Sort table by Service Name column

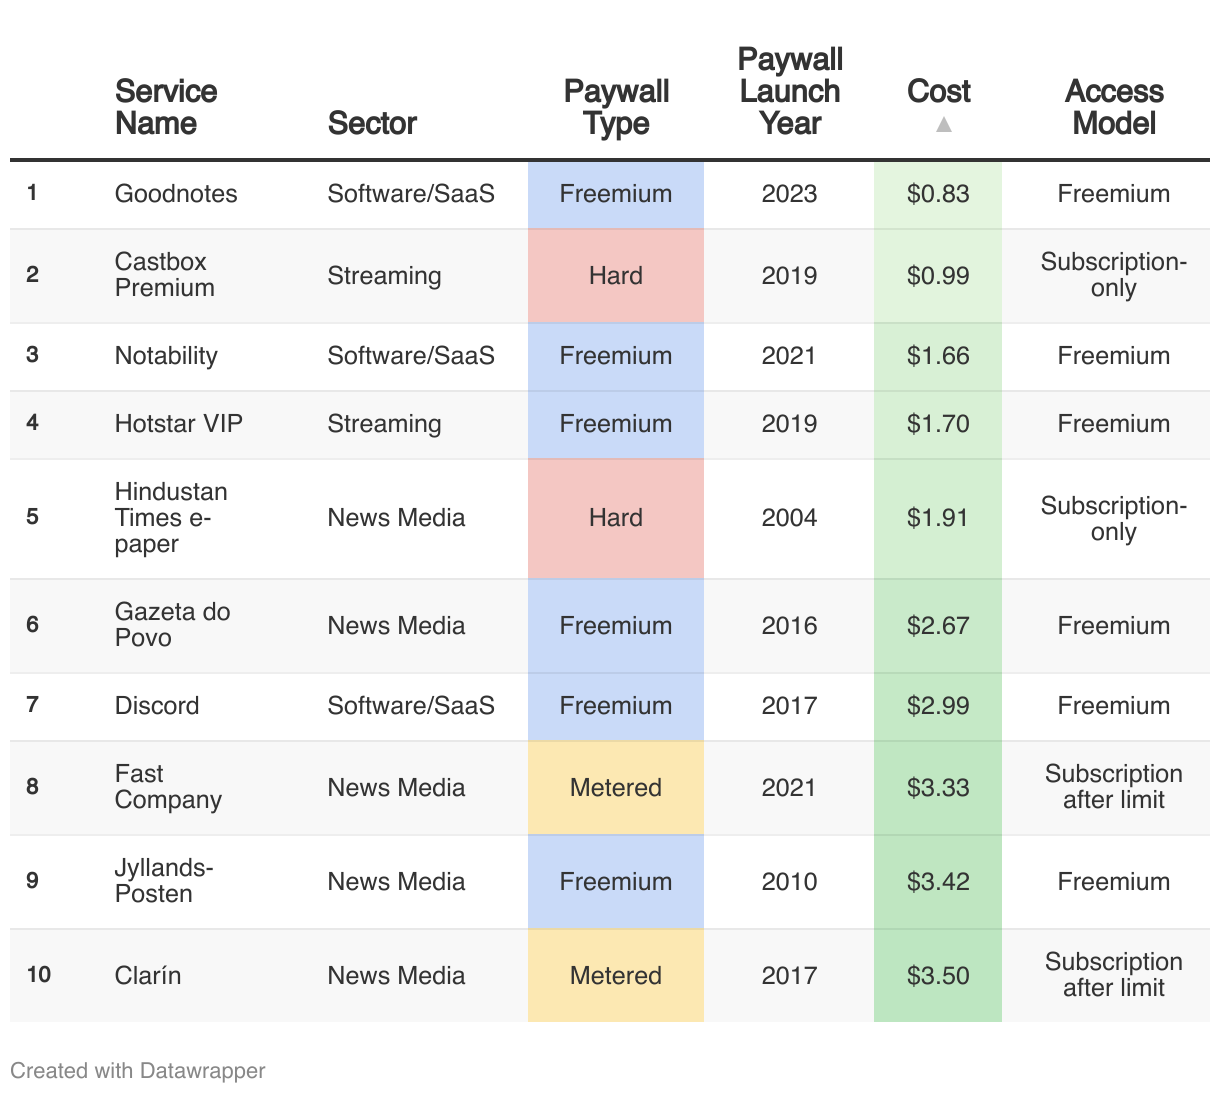coord(166,107)
